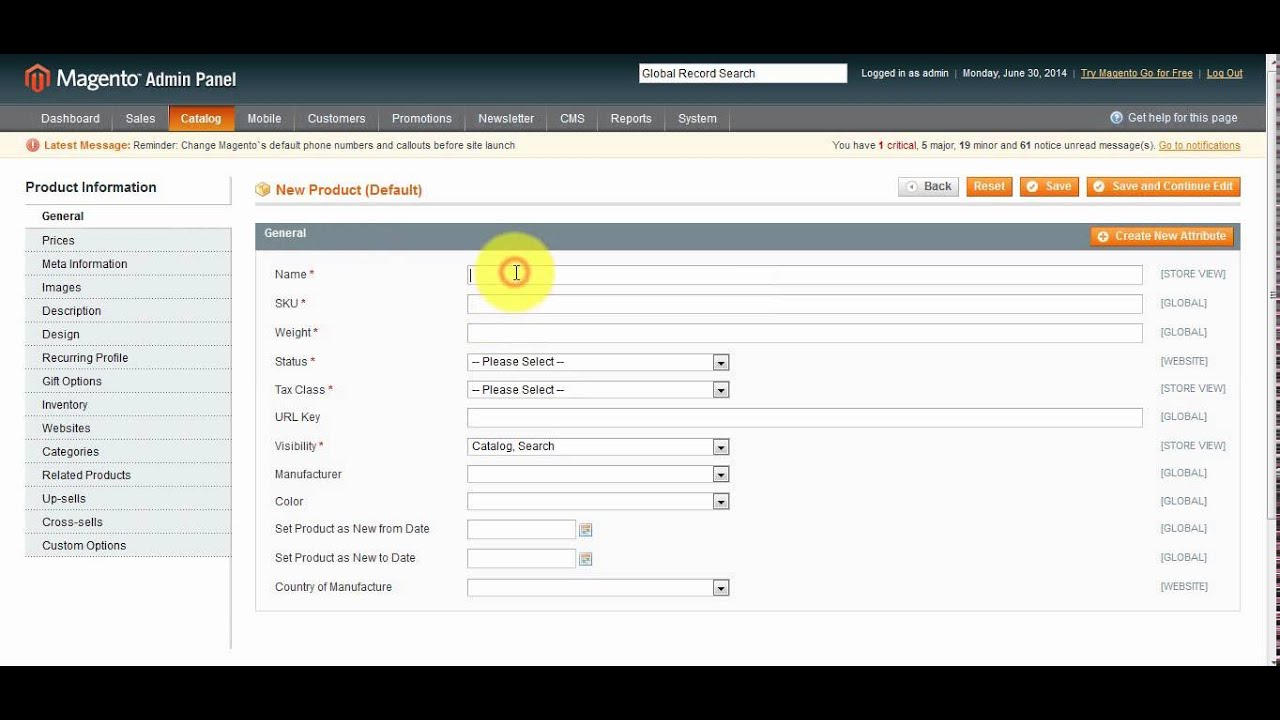1280x720 pixels.
Task: Select the Prices tab
Action: pyautogui.click(x=128, y=240)
